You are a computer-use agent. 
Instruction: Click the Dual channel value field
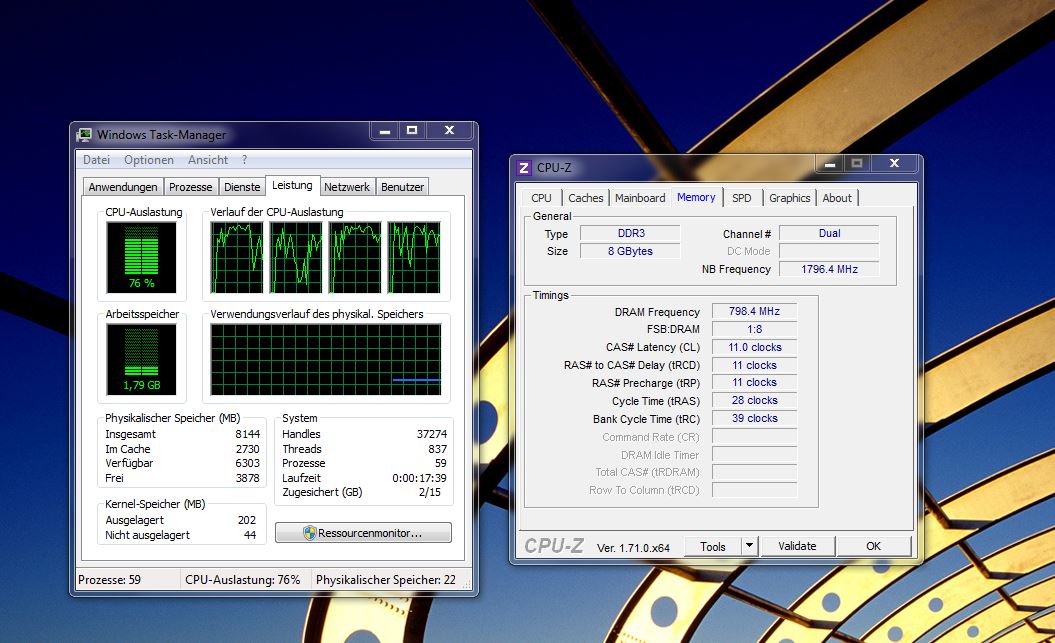pos(829,233)
